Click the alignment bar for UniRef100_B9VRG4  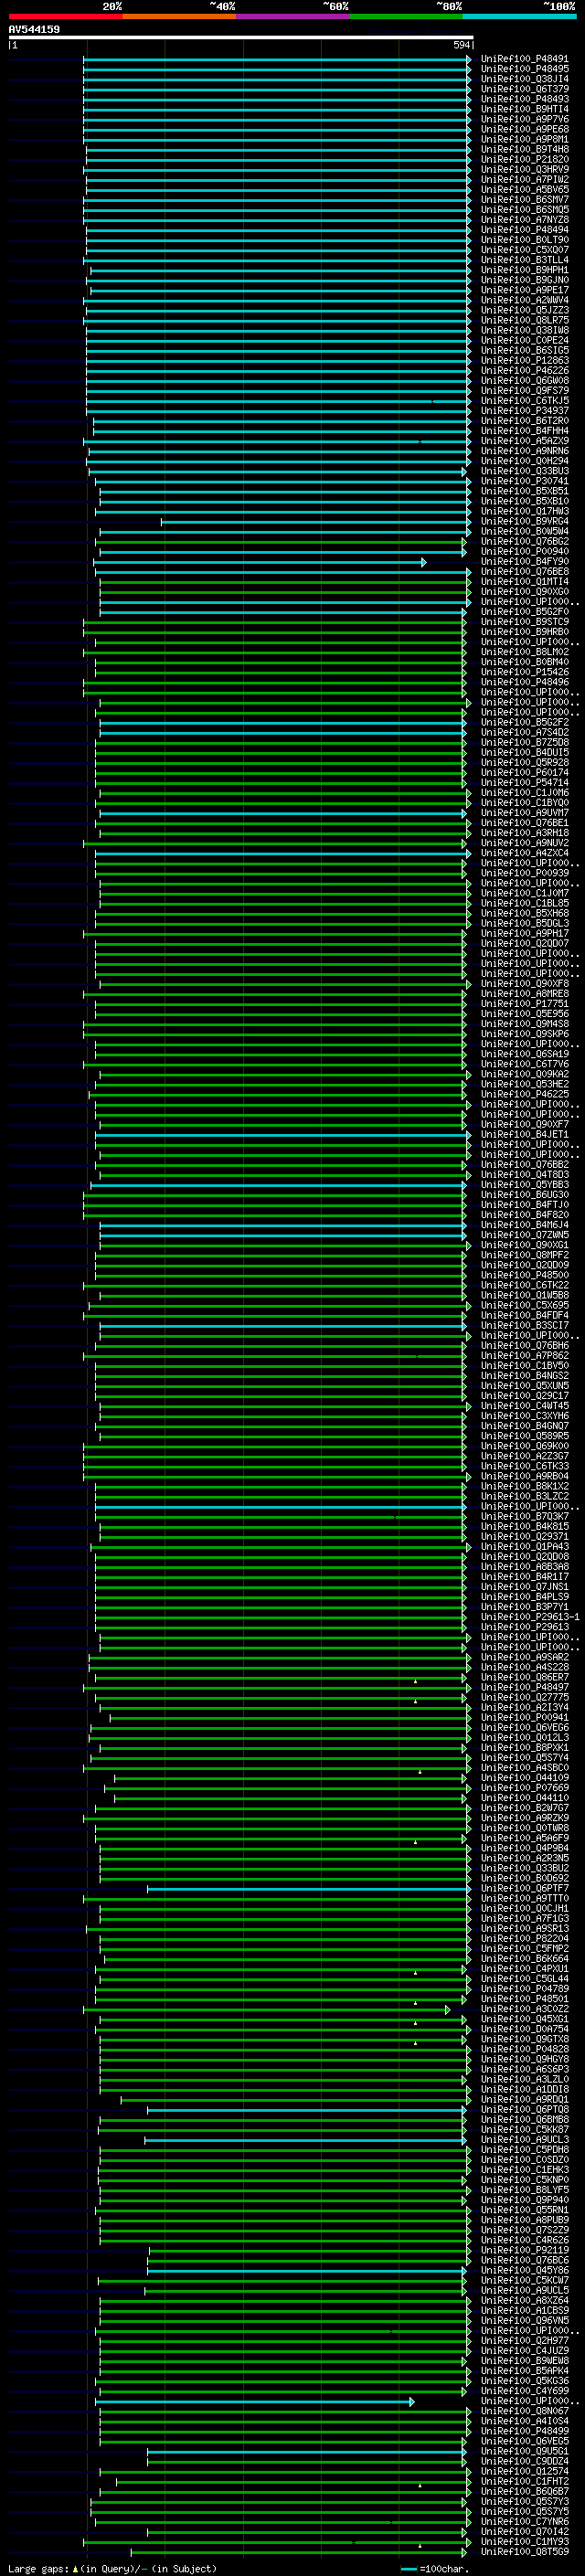tap(315, 521)
